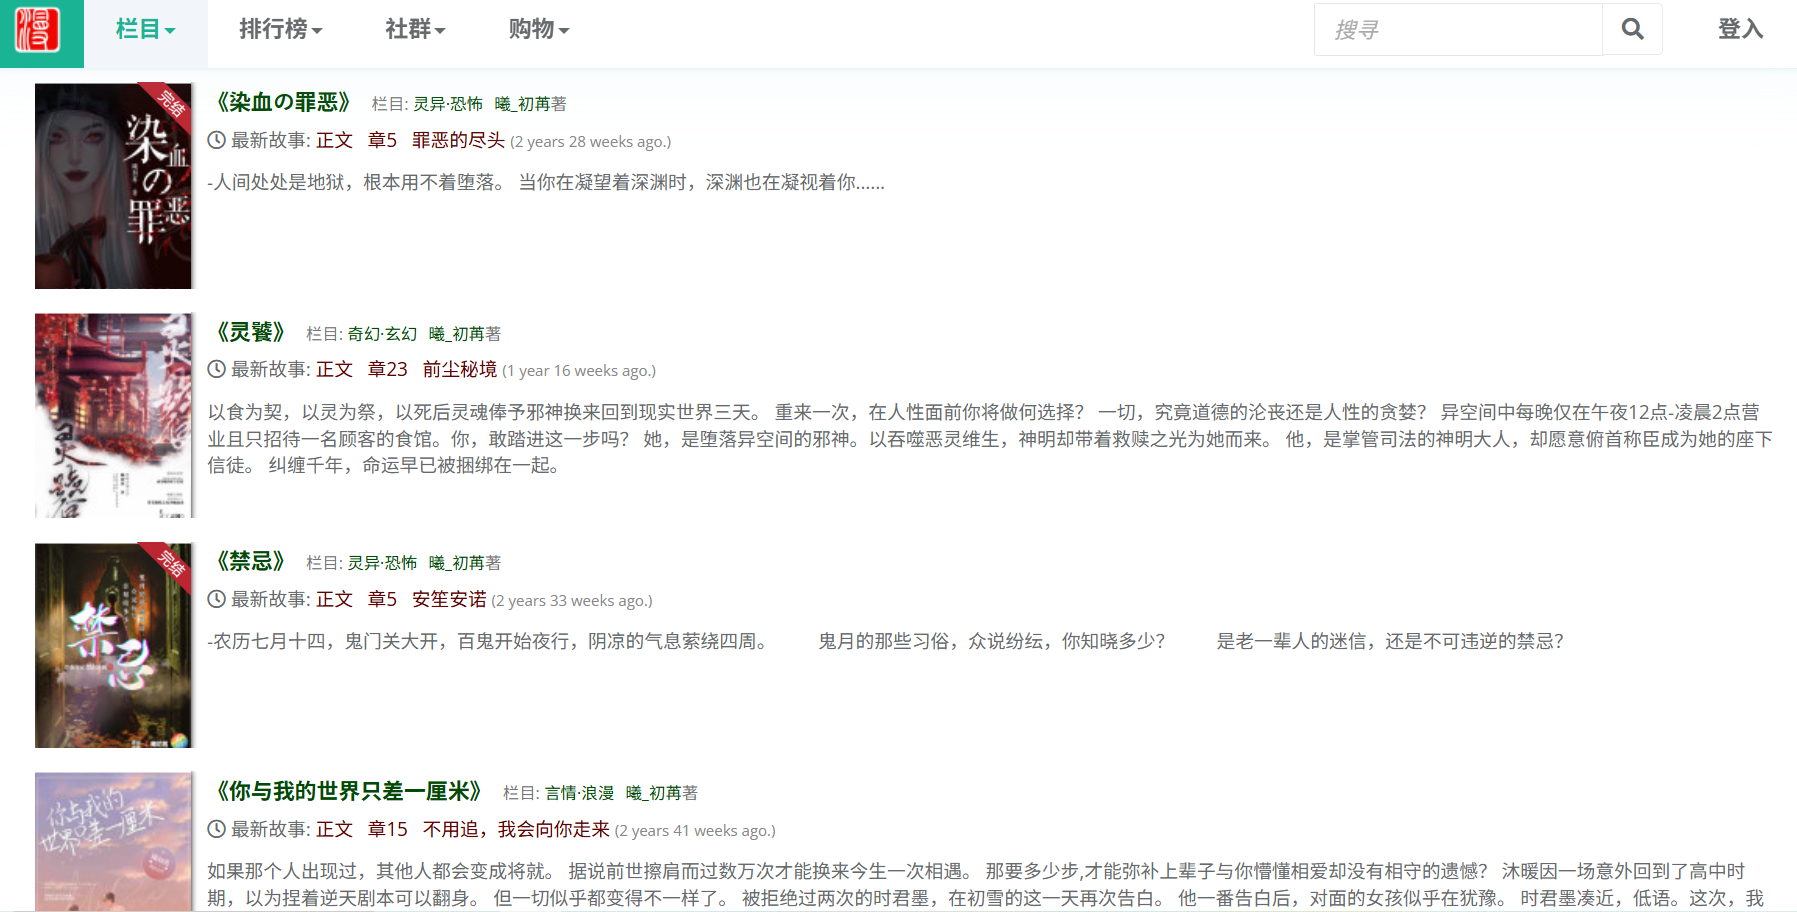1797x912 pixels.
Task: Click the magnifier search button
Action: point(1632,30)
